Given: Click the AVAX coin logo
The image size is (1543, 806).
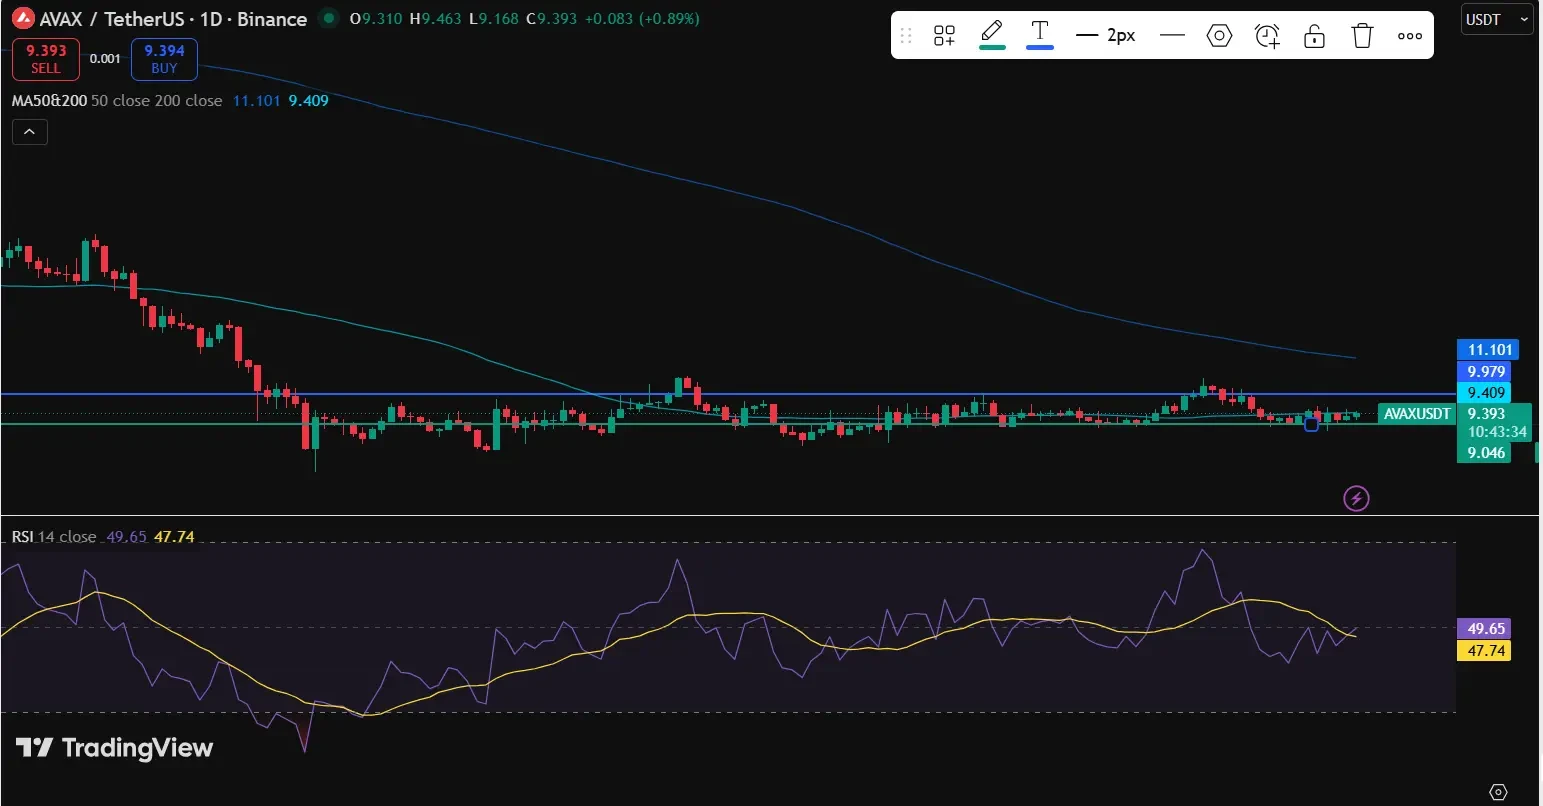Looking at the screenshot, I should coord(23,19).
